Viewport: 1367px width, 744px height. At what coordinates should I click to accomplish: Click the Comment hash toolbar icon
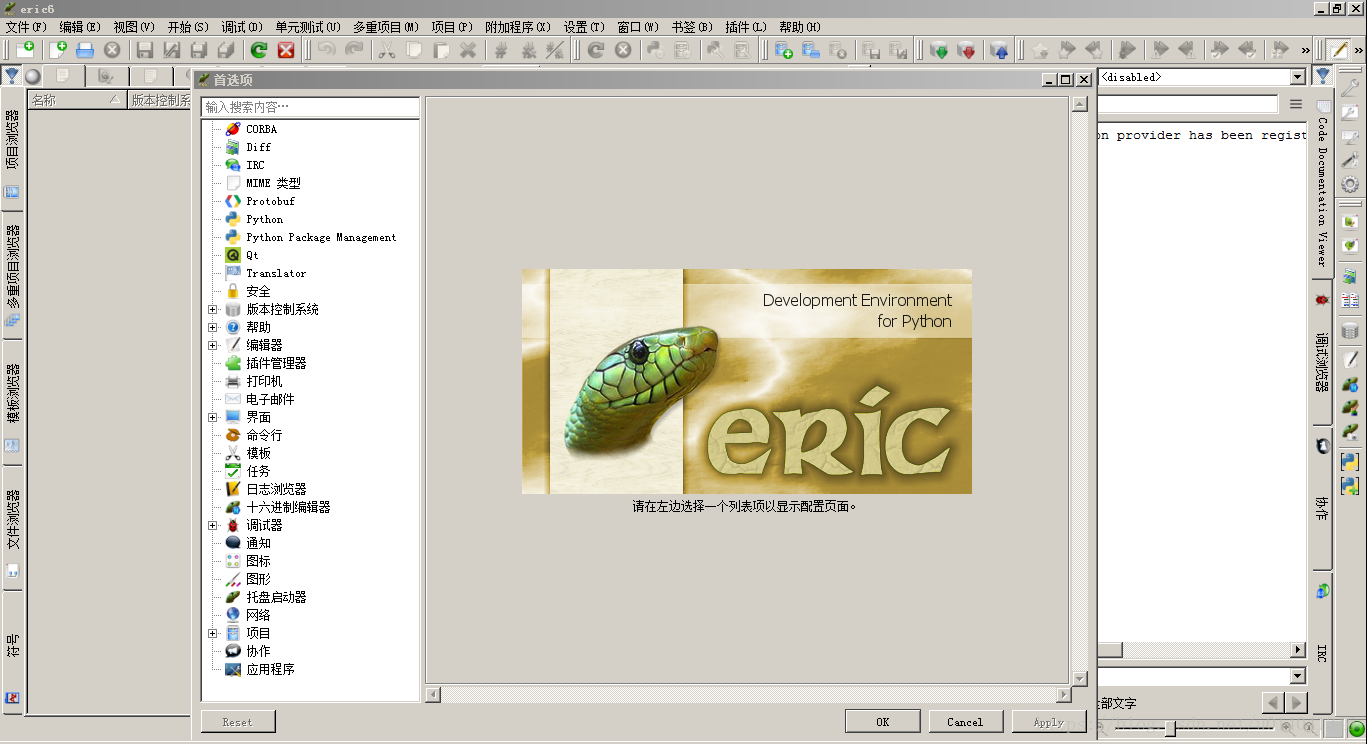pyautogui.click(x=501, y=49)
